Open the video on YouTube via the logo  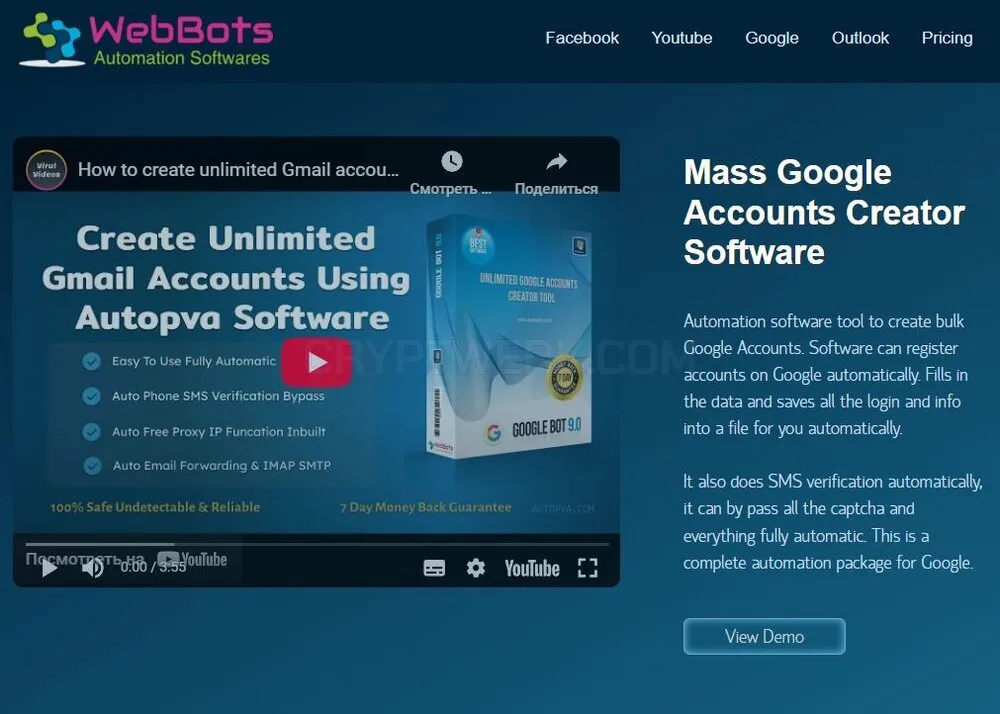click(x=532, y=568)
